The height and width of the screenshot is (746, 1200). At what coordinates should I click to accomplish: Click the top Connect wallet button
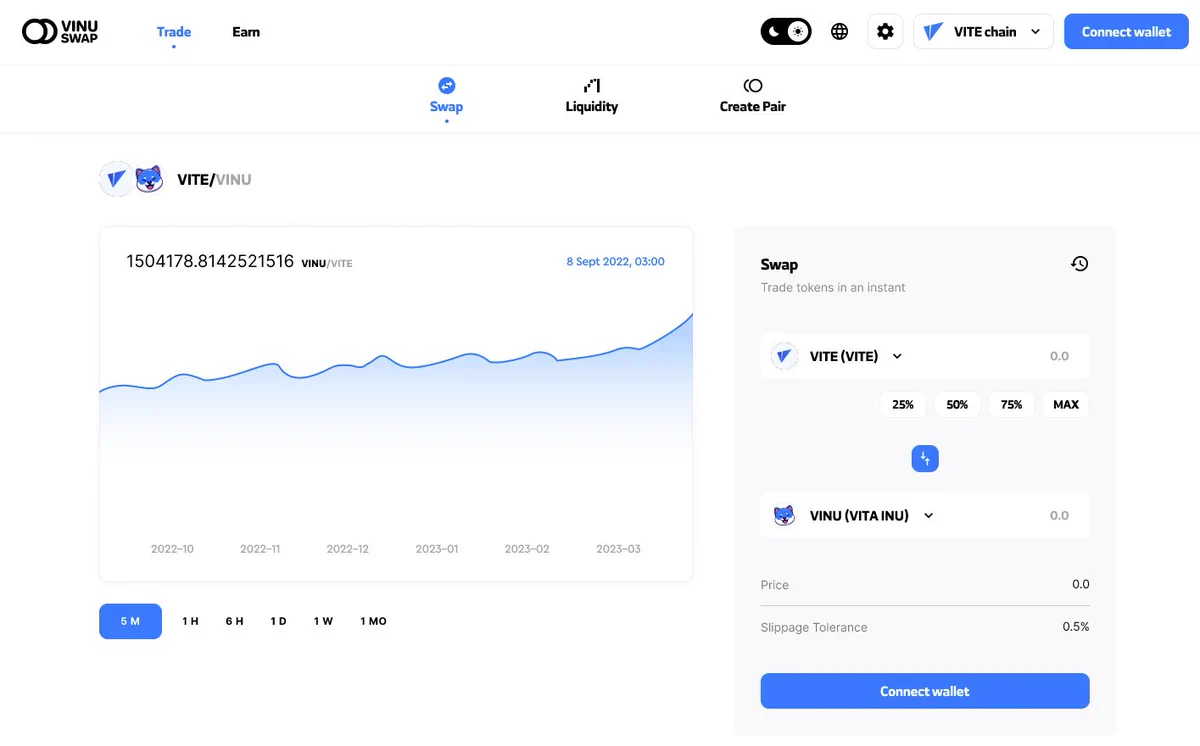click(x=1126, y=32)
